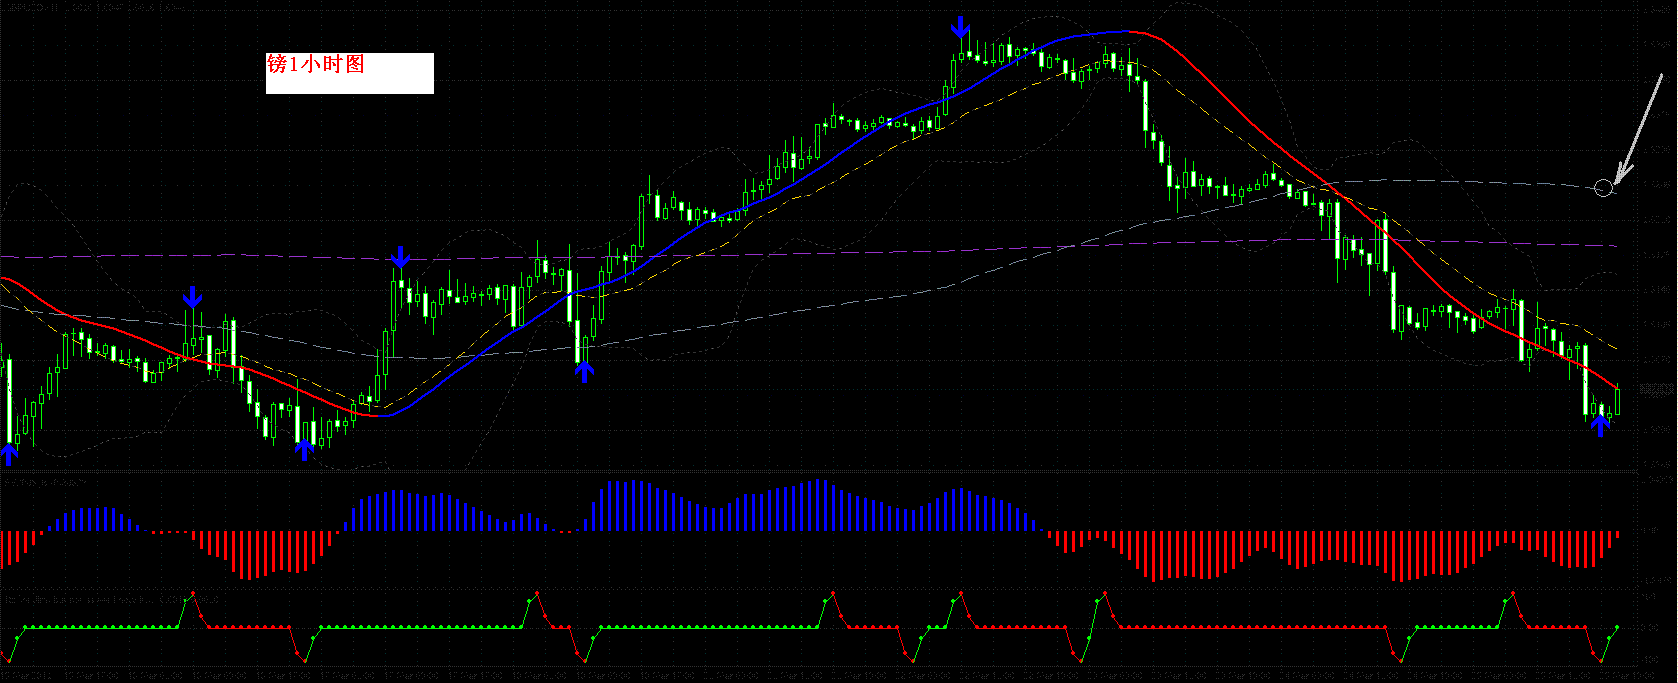Select the green-red dotted oscillator line subwindow

818,629
